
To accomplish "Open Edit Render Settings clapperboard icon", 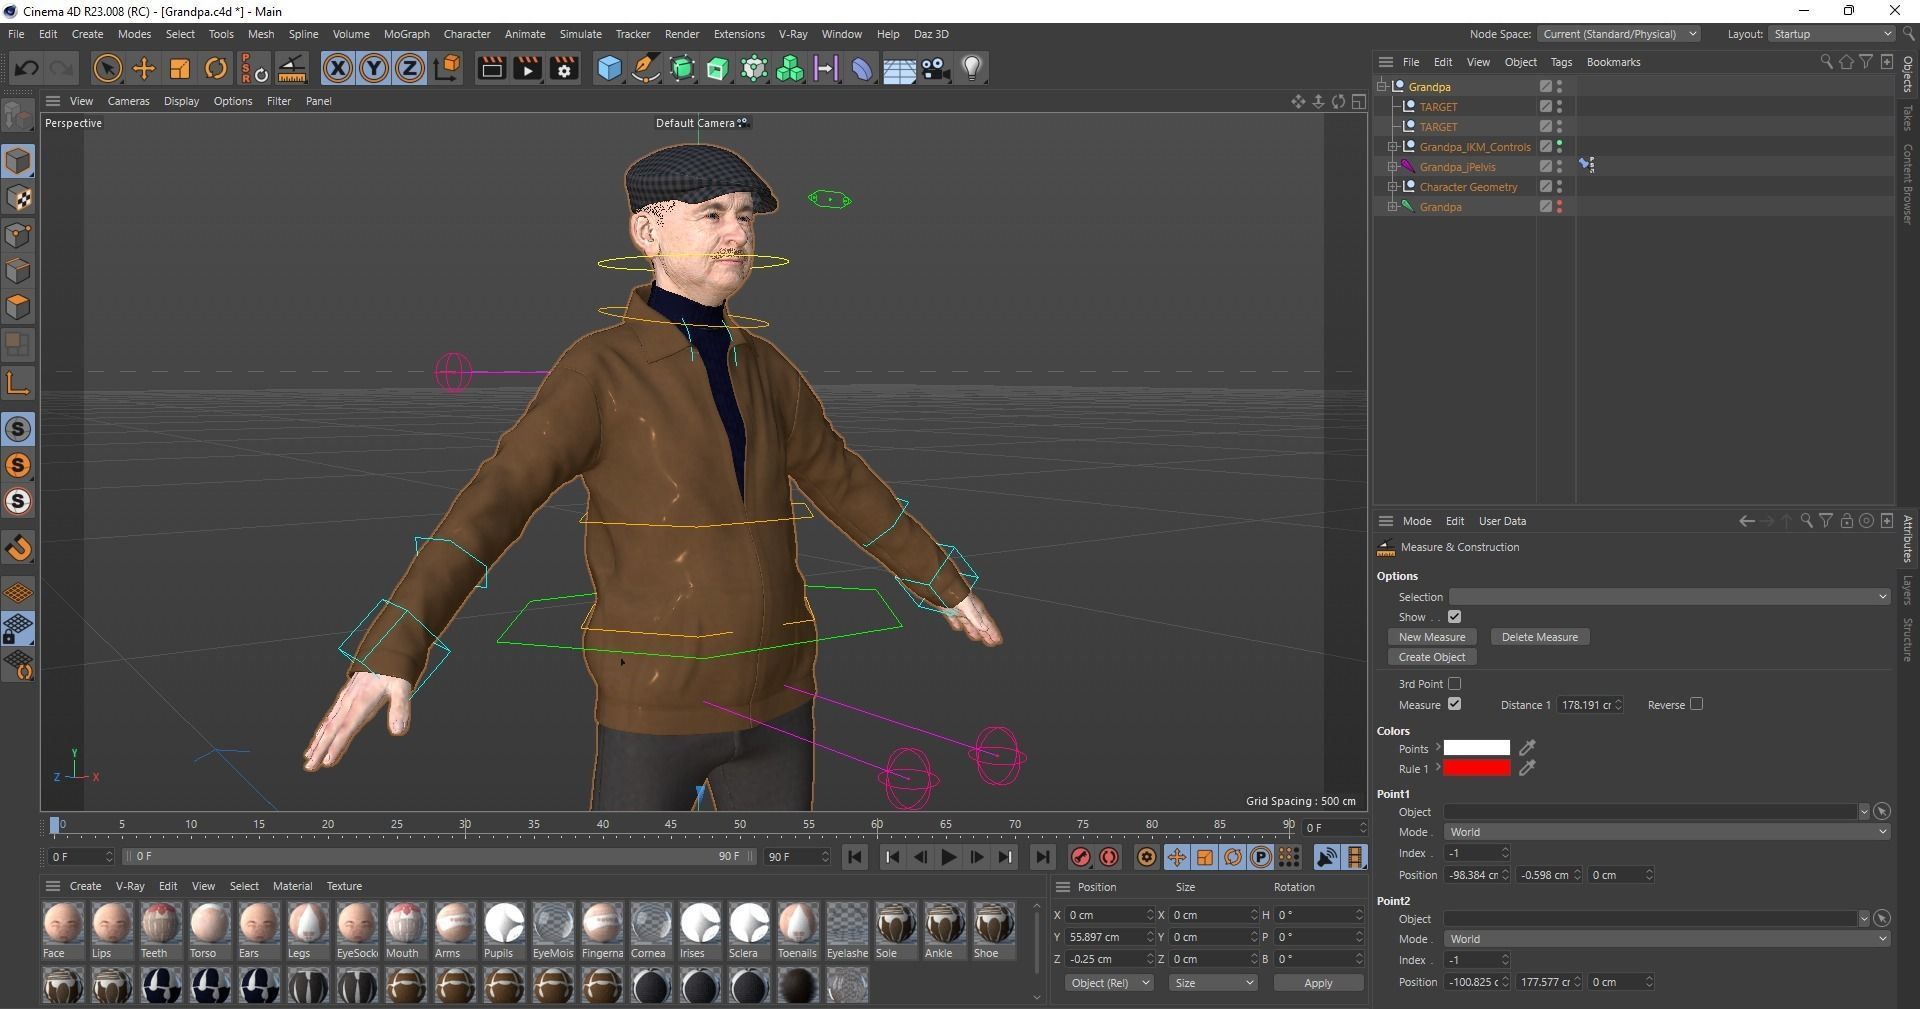I will (x=564, y=68).
